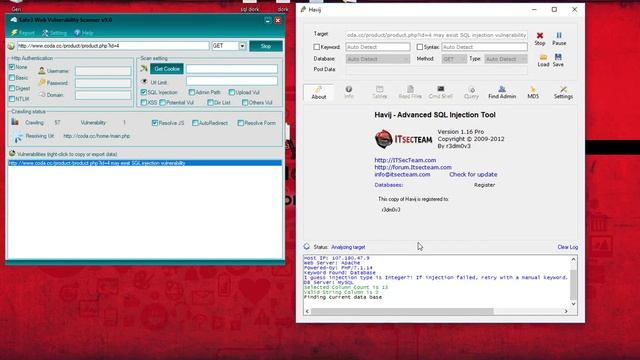Click Check for update link
Screen dimensions: 640x360
[x=473, y=174]
